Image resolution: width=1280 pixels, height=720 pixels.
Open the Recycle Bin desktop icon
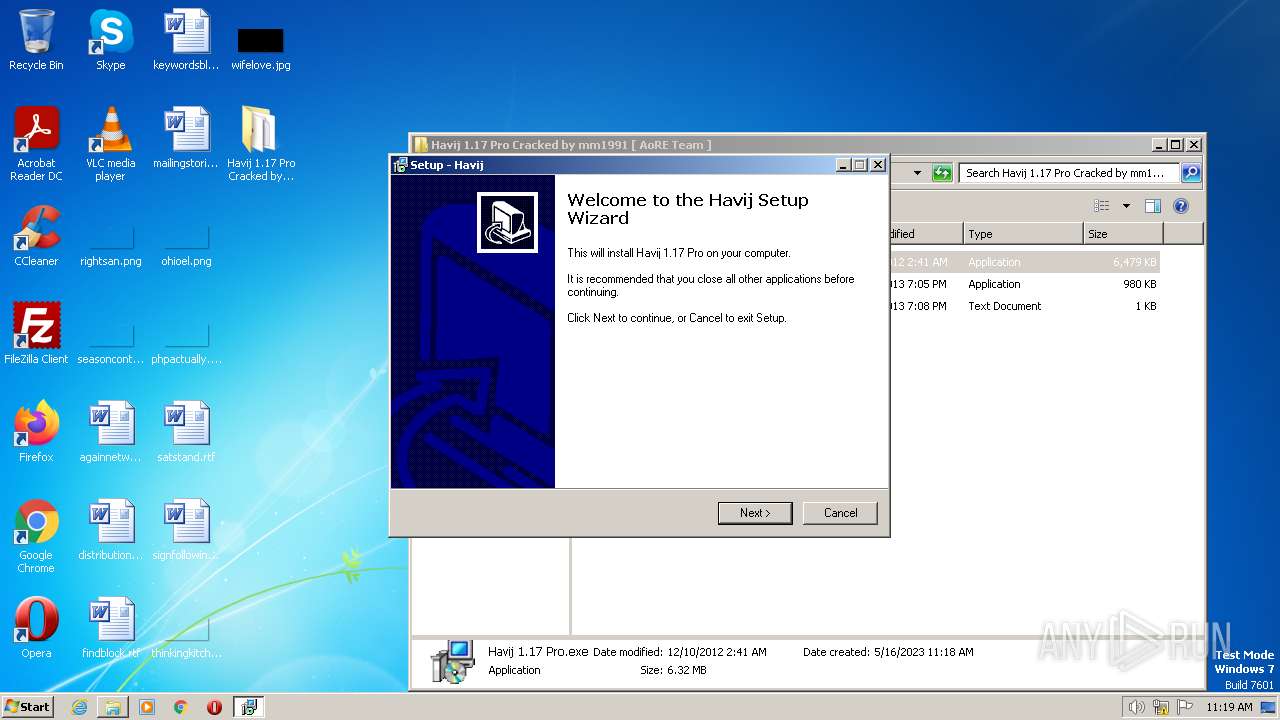pos(36,40)
